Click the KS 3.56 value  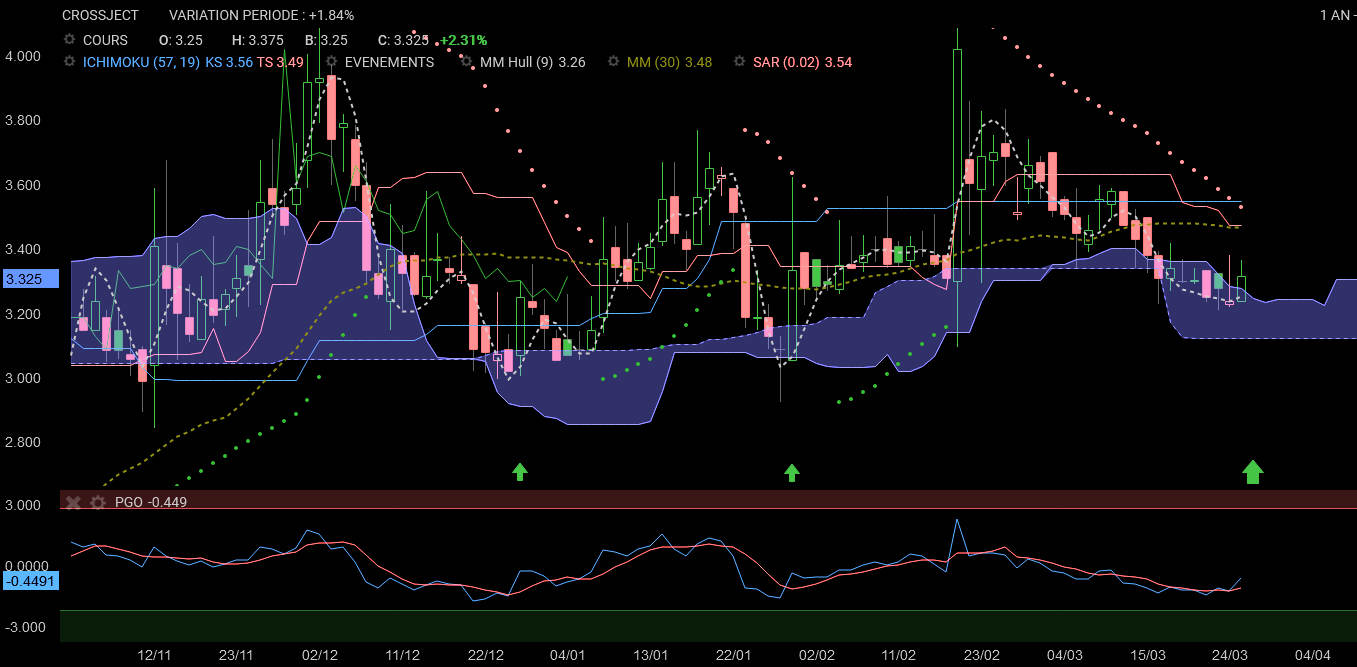pos(229,62)
